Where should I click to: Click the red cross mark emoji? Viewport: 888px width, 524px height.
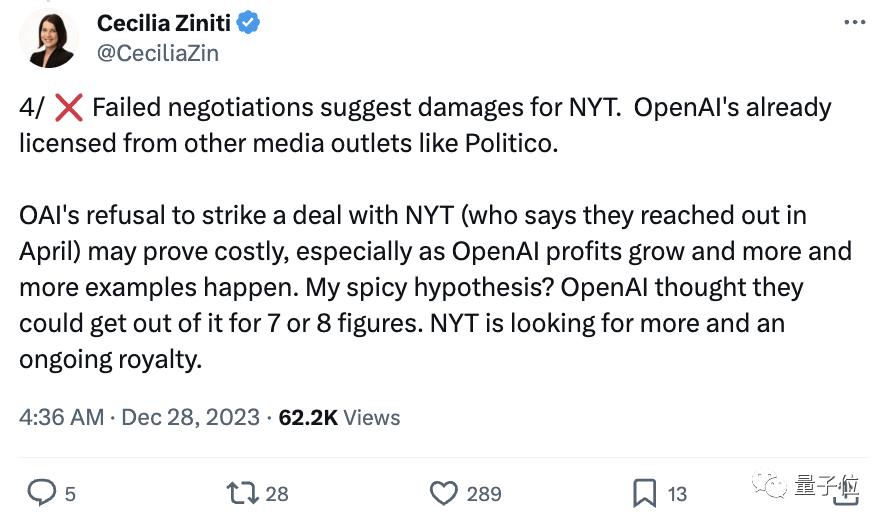(69, 107)
